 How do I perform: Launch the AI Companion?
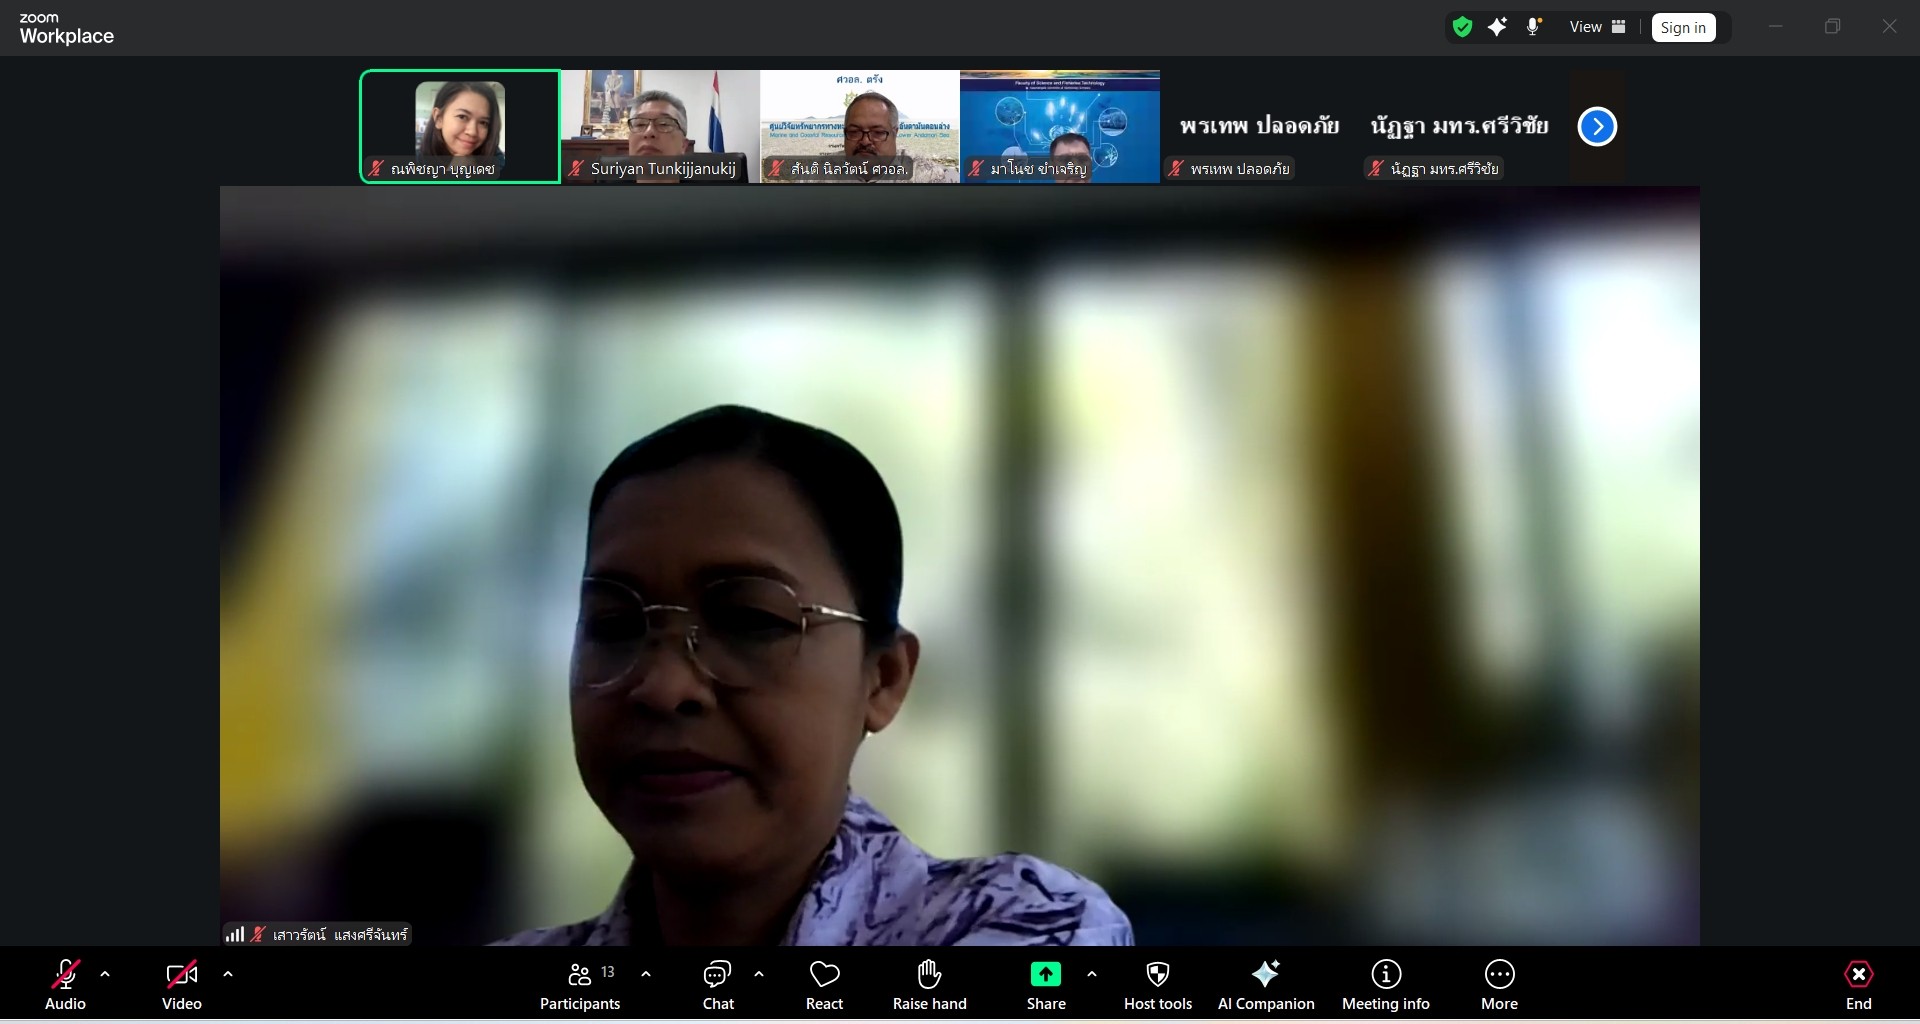tap(1265, 985)
